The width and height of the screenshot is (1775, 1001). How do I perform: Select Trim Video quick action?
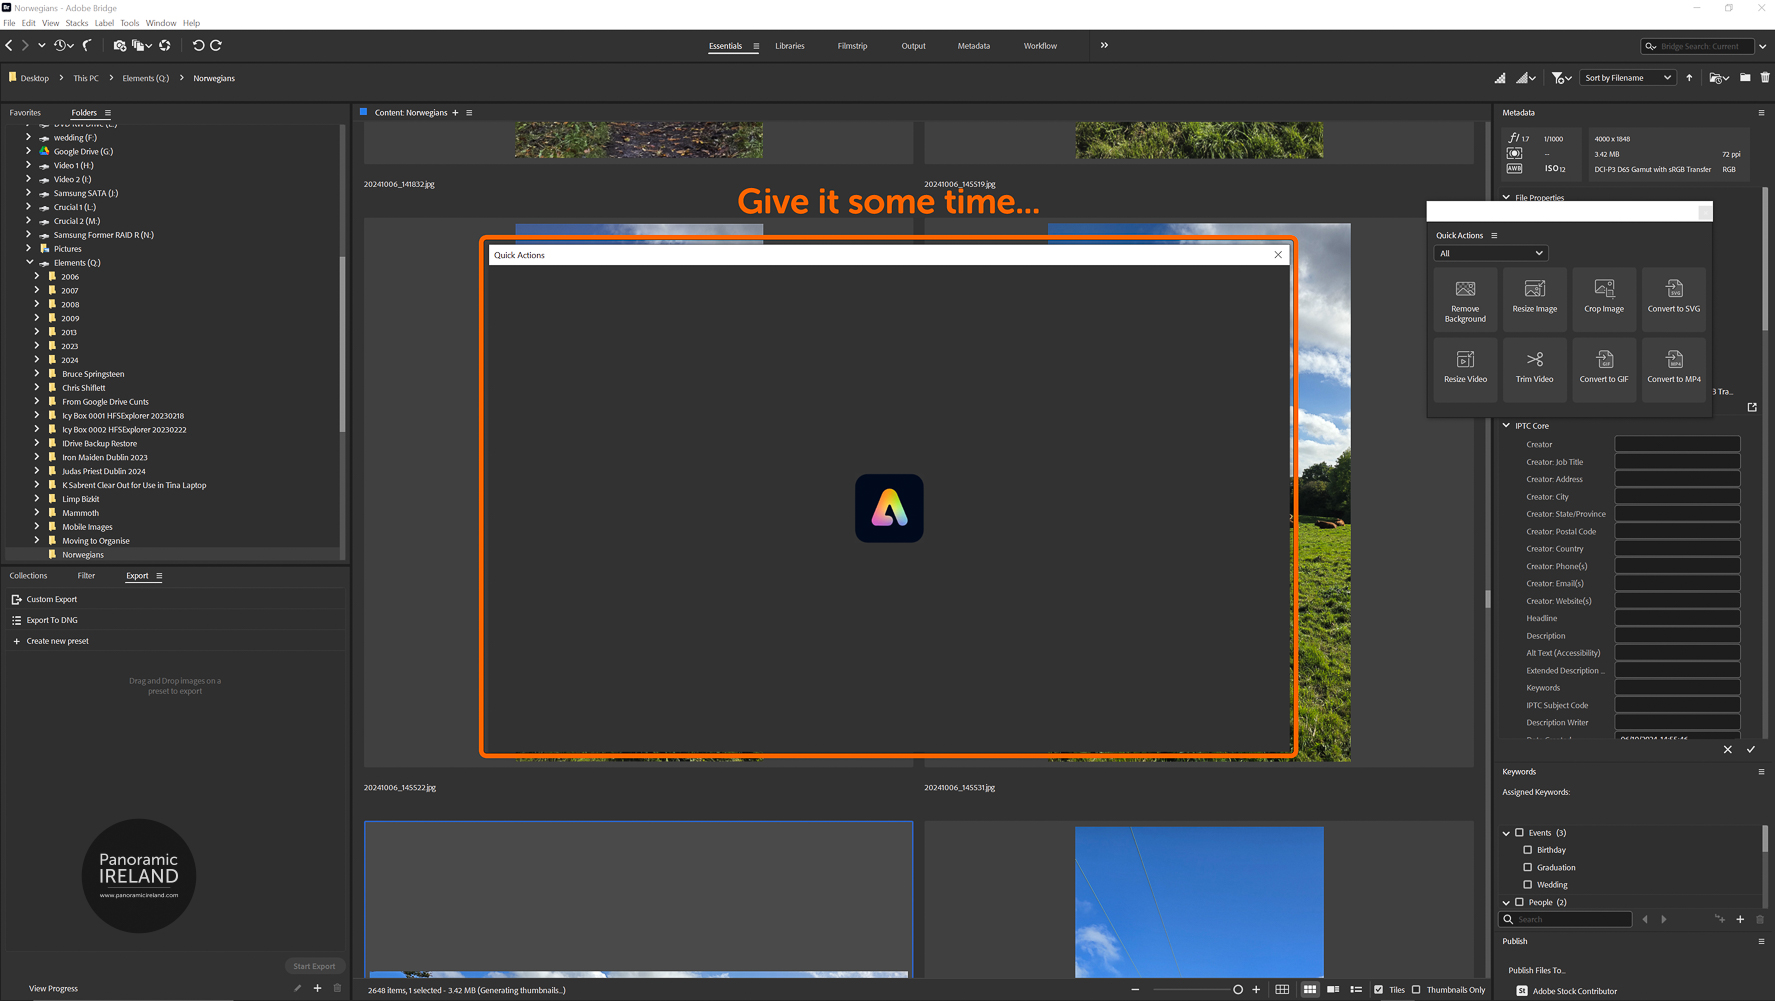click(x=1534, y=369)
